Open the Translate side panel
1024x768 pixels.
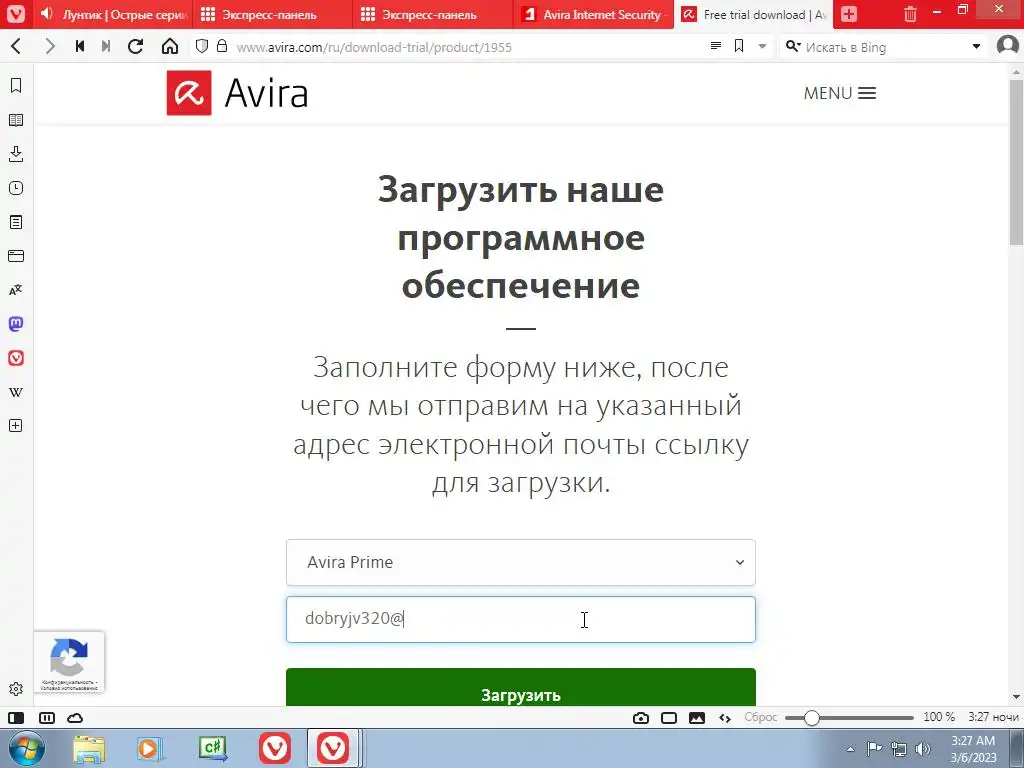click(16, 290)
